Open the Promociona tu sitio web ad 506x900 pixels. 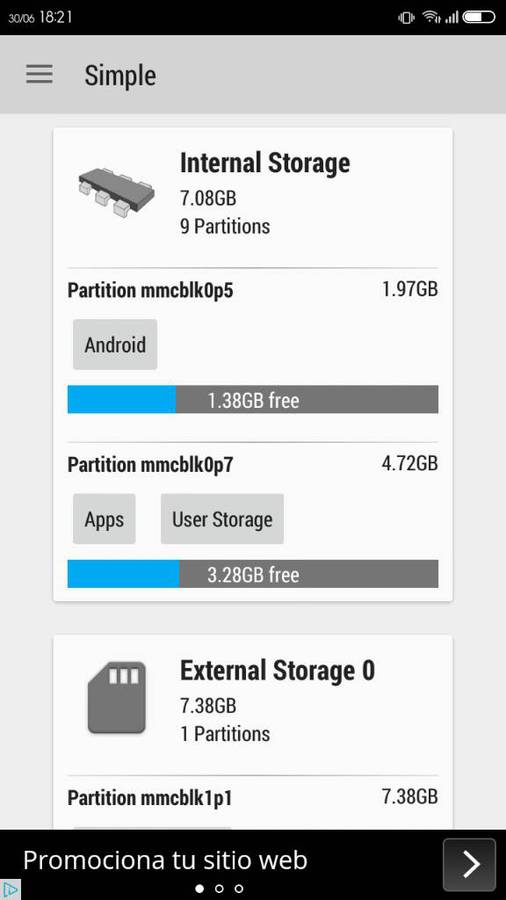[x=165, y=860]
